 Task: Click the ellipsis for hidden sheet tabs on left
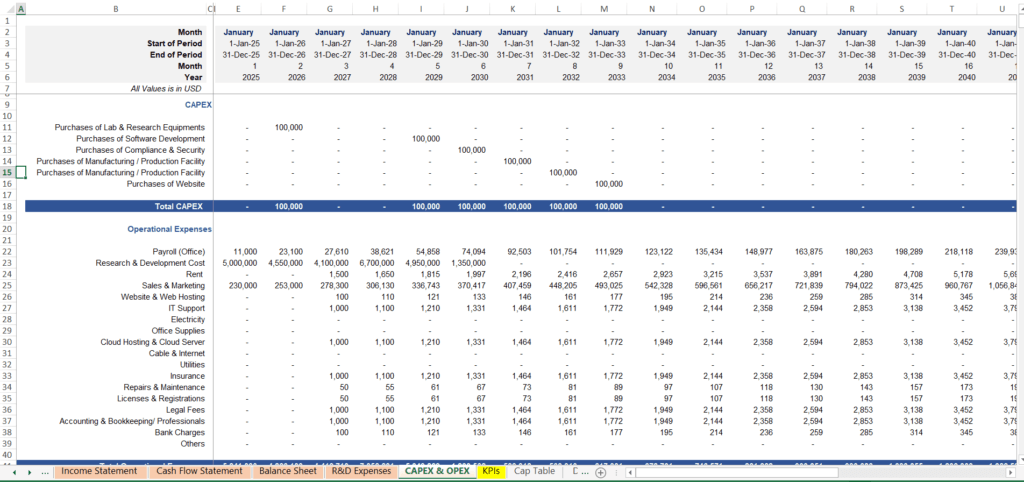coord(43,471)
